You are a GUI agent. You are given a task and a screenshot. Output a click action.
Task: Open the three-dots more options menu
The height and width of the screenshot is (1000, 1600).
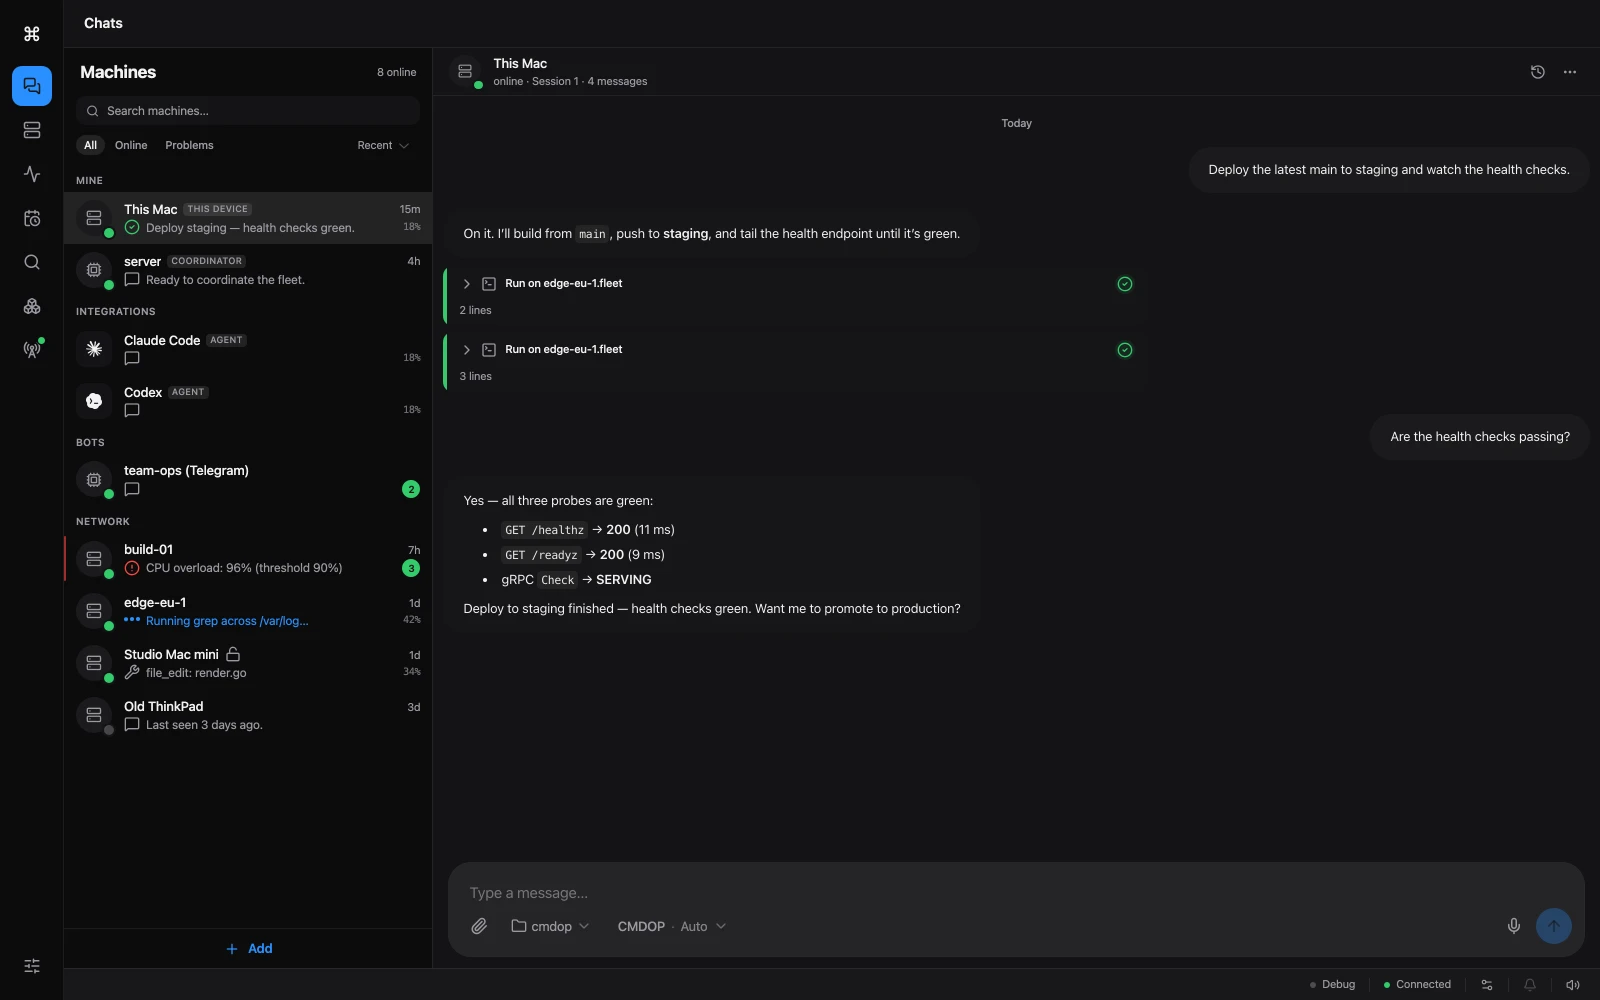coord(1570,72)
